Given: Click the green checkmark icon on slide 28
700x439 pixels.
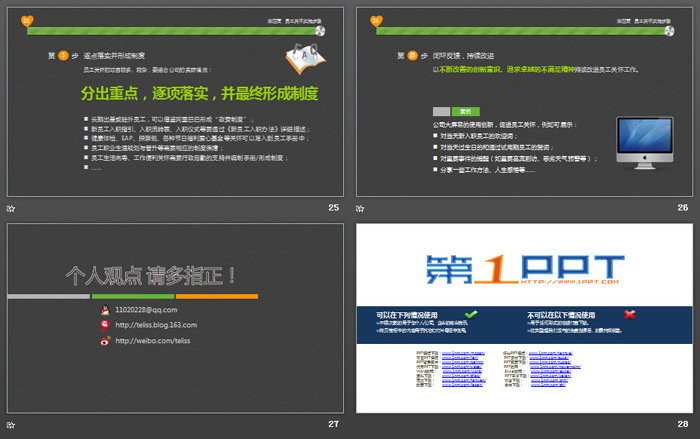Looking at the screenshot, I should (x=471, y=314).
